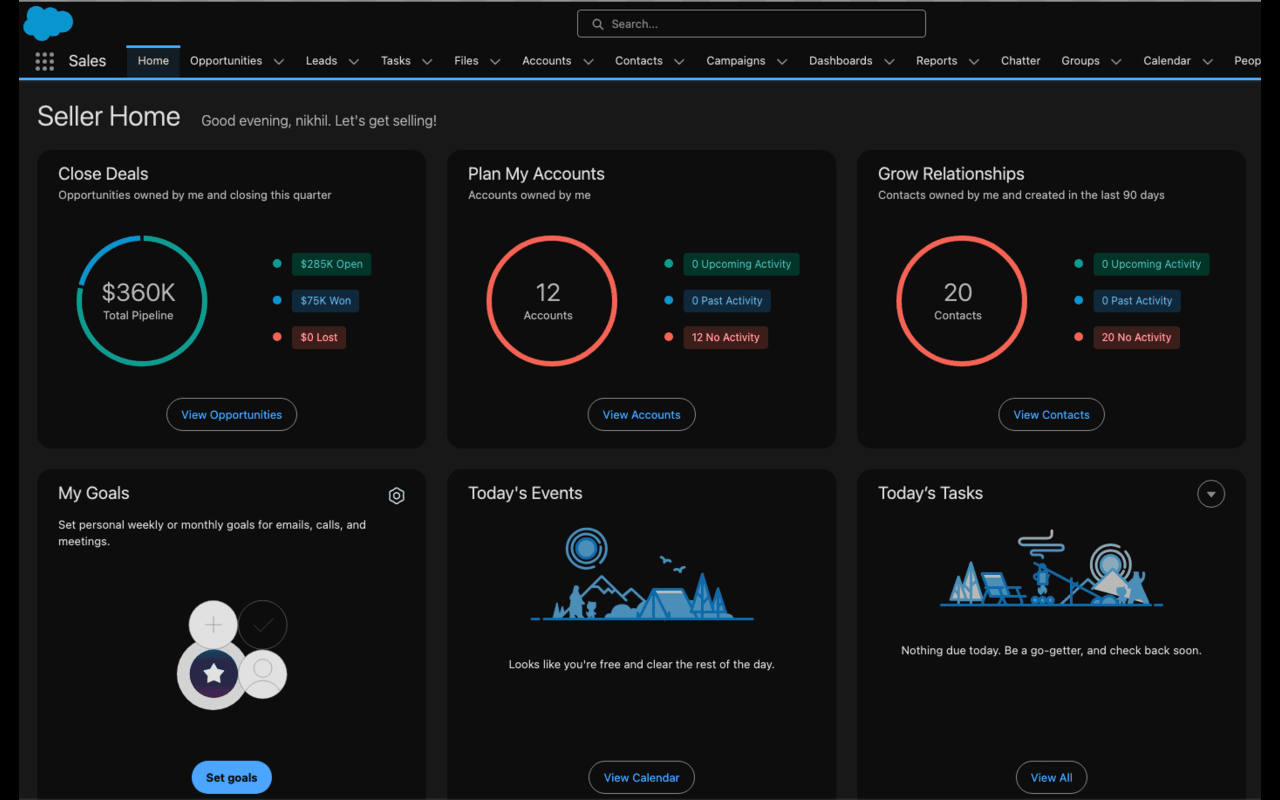Open the My Goals settings gear
The height and width of the screenshot is (800, 1280).
[x=396, y=495]
